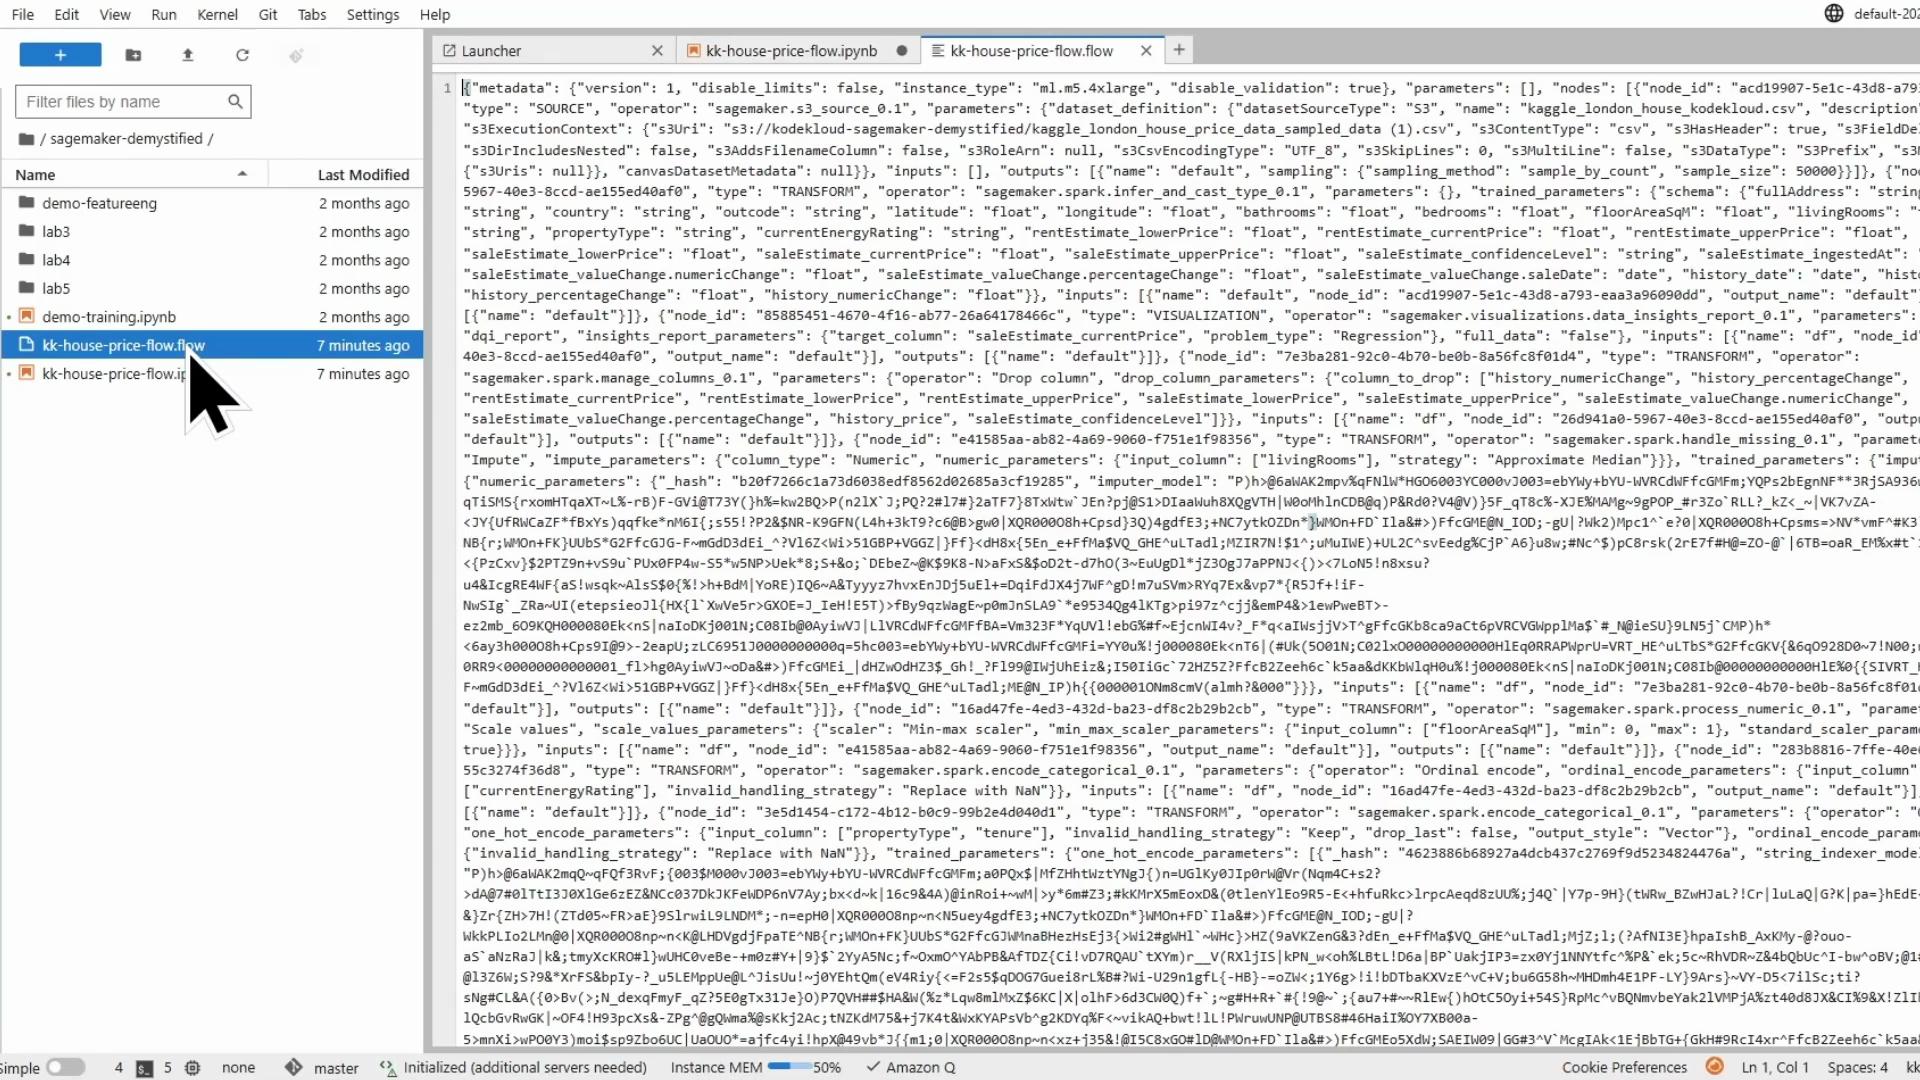Click the globe icon in top right
The height and width of the screenshot is (1080, 1920).
(1834, 14)
